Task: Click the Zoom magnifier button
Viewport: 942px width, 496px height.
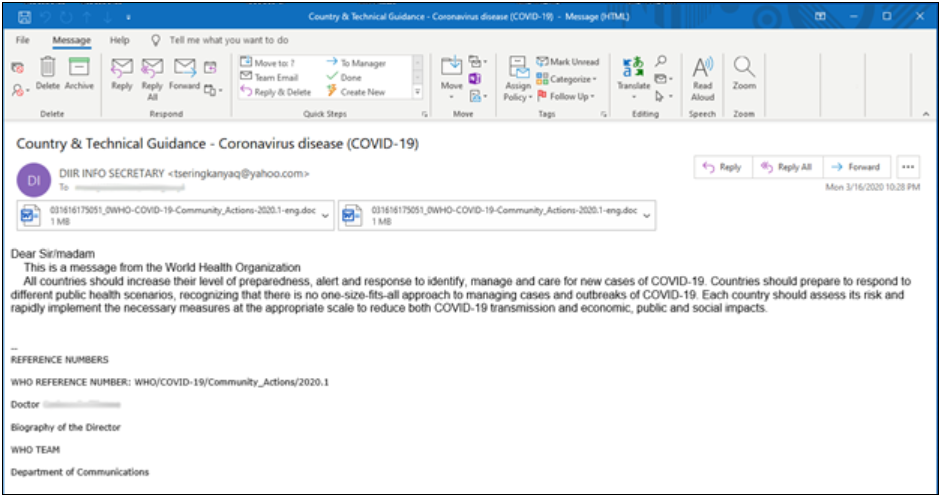Action: pyautogui.click(x=744, y=74)
